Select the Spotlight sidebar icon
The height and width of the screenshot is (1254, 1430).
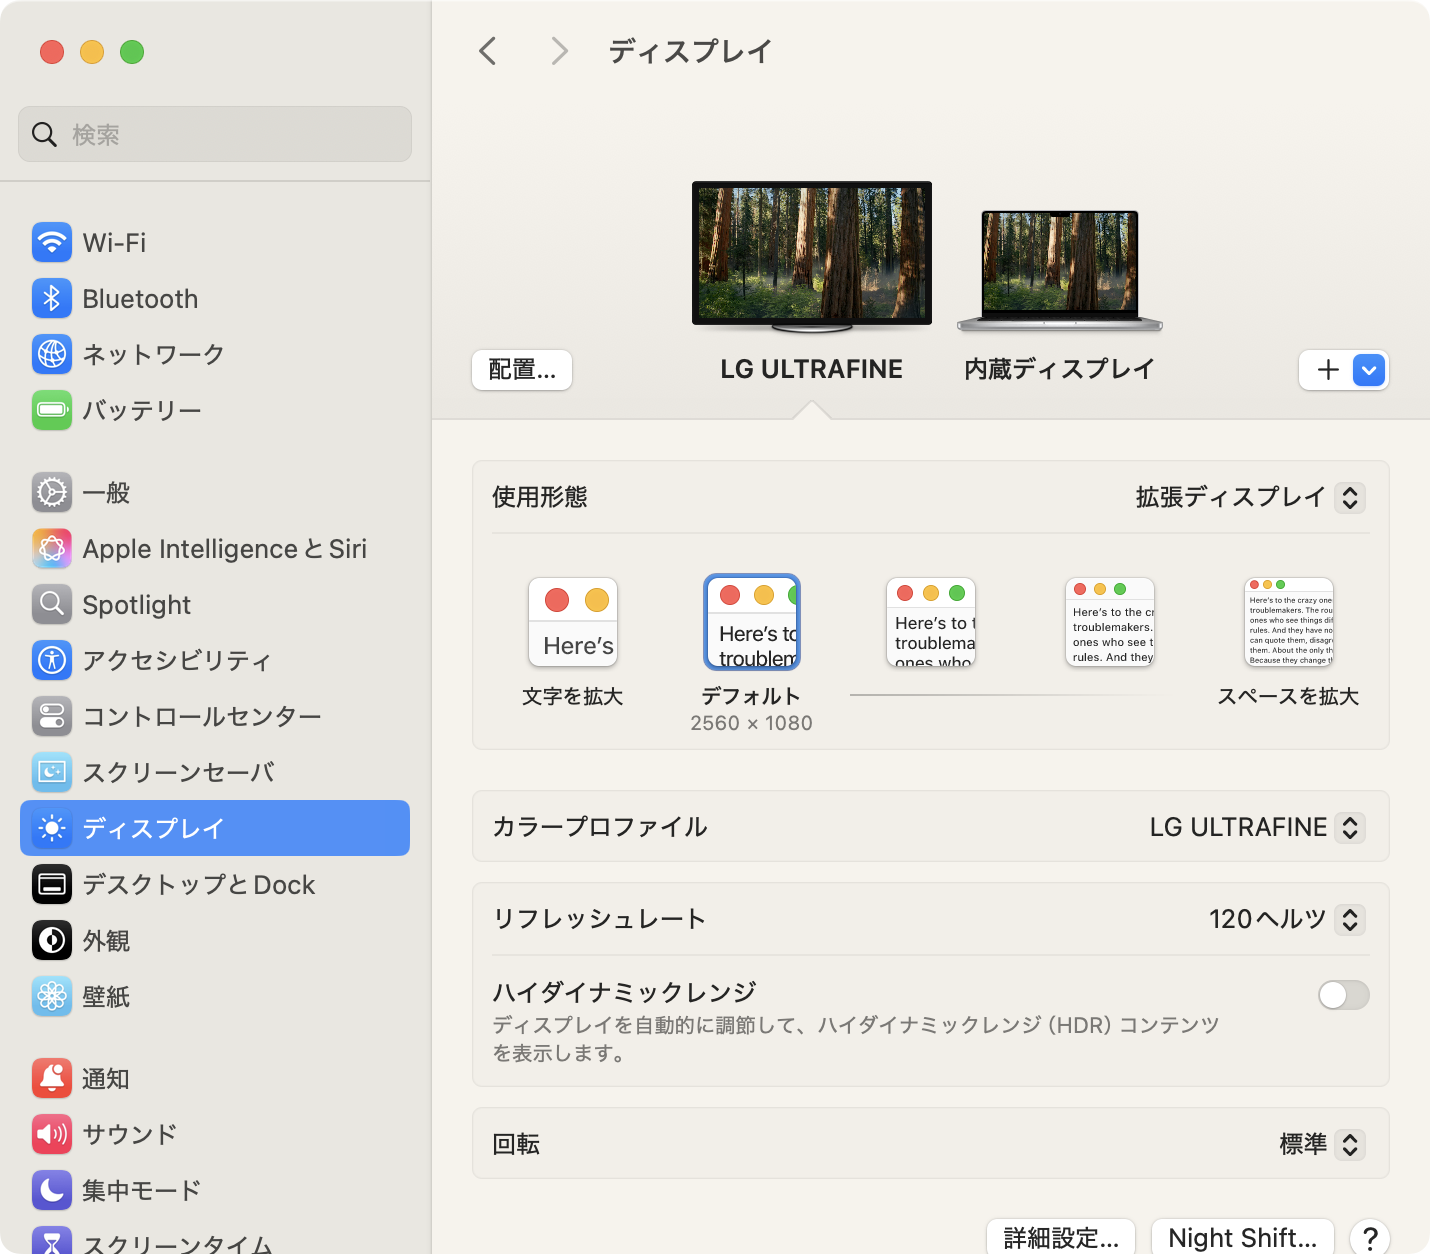click(52, 604)
